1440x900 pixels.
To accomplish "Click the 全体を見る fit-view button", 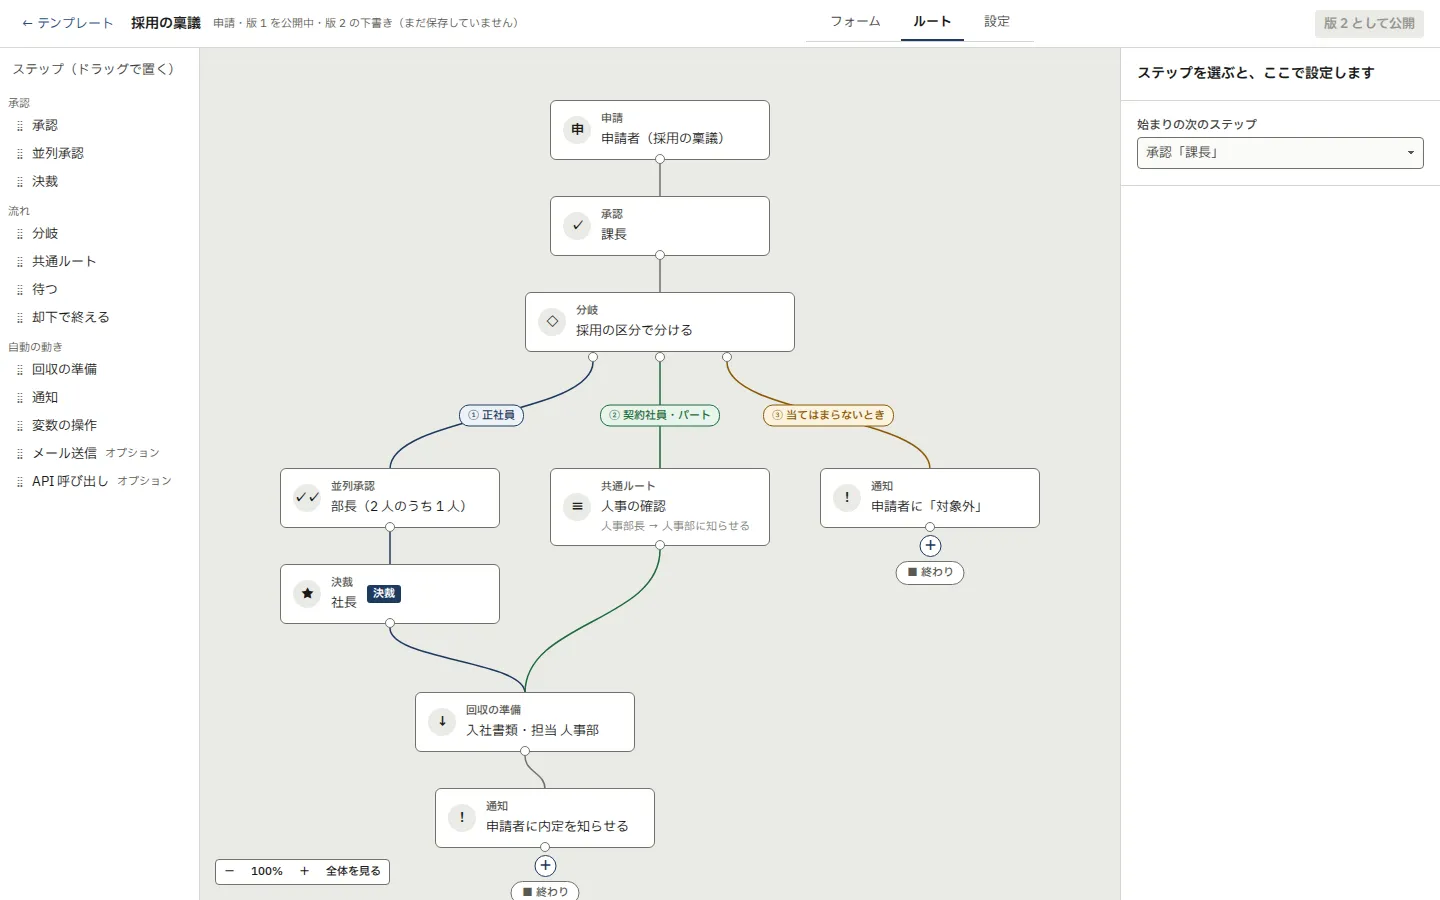I will click(353, 871).
